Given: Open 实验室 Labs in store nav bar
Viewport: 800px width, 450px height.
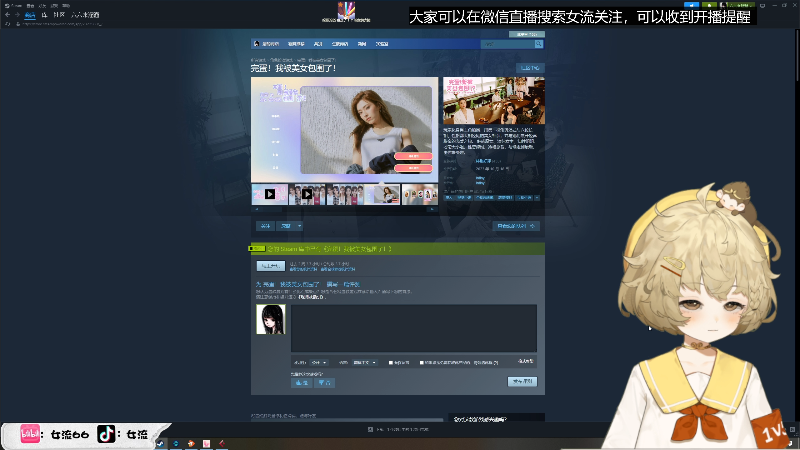Looking at the screenshot, I should pos(382,44).
